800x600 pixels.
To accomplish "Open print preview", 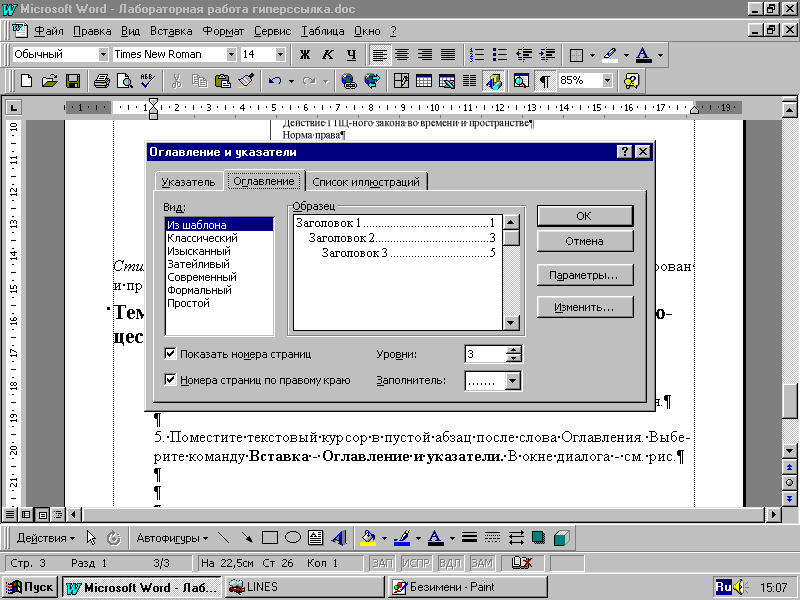I will [x=124, y=81].
